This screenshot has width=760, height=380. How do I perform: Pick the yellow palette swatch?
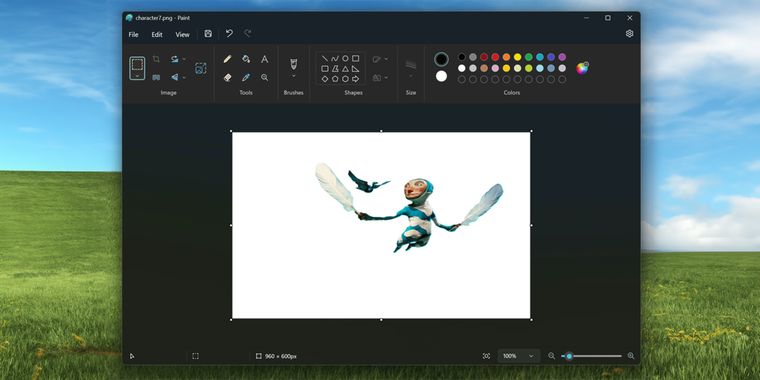[x=517, y=57]
